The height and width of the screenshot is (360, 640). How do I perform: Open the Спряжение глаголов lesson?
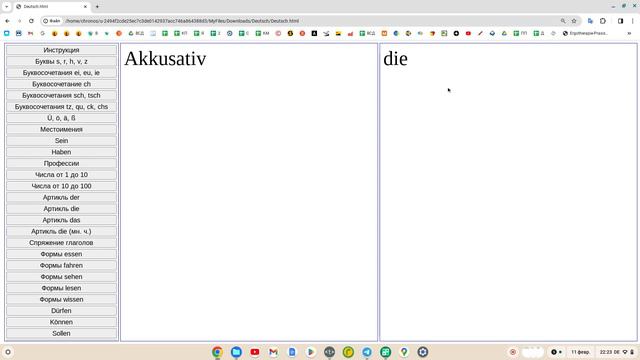[x=61, y=242]
